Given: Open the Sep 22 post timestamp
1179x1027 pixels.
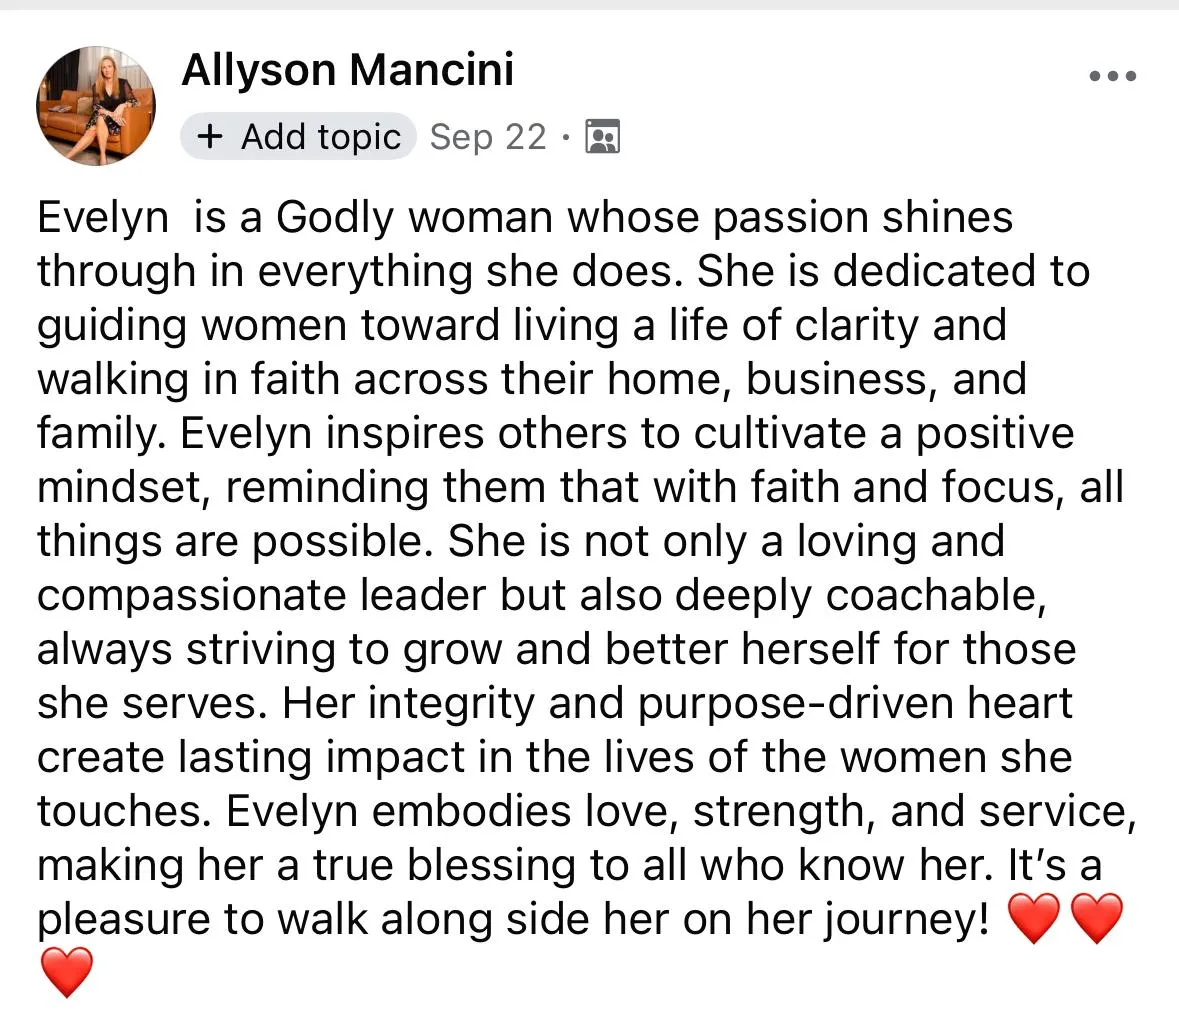Looking at the screenshot, I should pos(488,137).
